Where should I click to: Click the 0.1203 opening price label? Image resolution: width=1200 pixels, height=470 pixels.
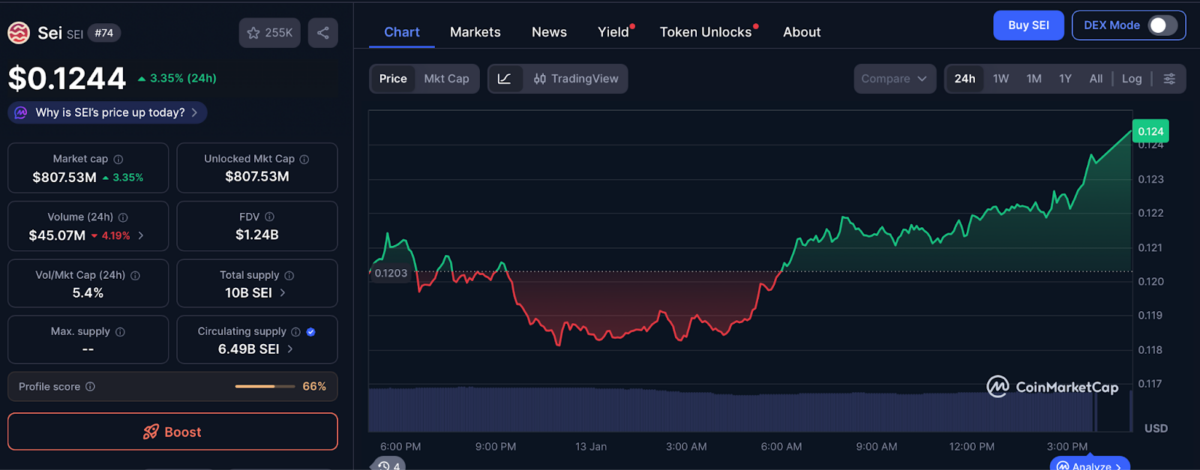pos(390,272)
